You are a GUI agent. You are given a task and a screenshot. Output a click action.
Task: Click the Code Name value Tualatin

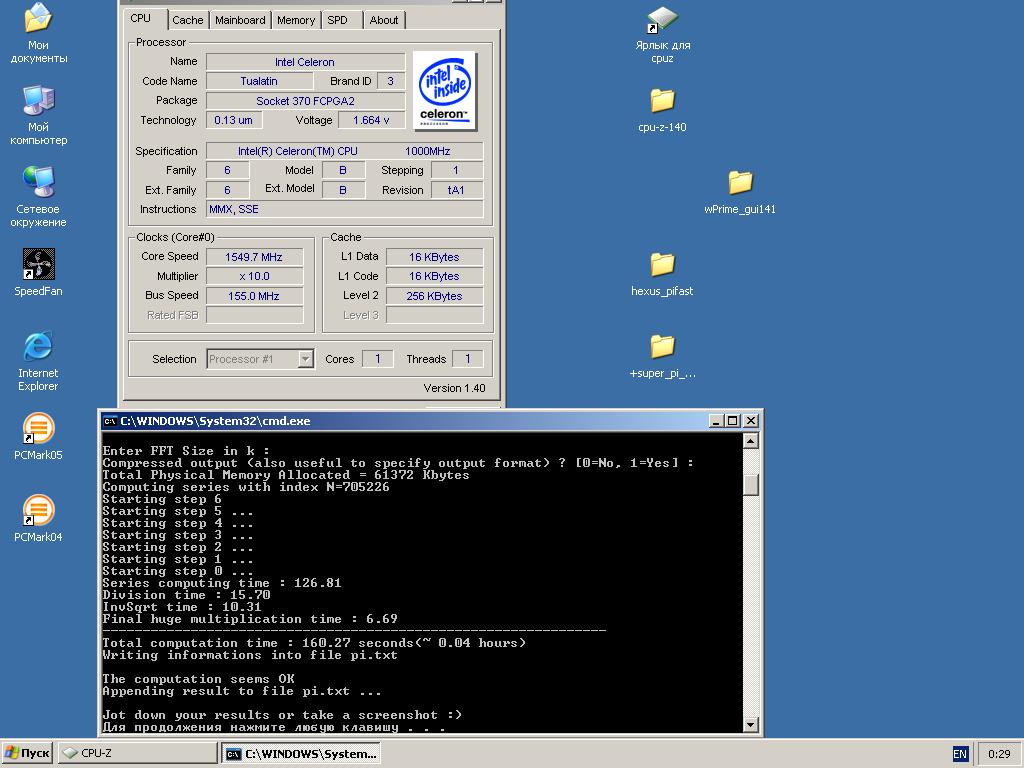259,81
